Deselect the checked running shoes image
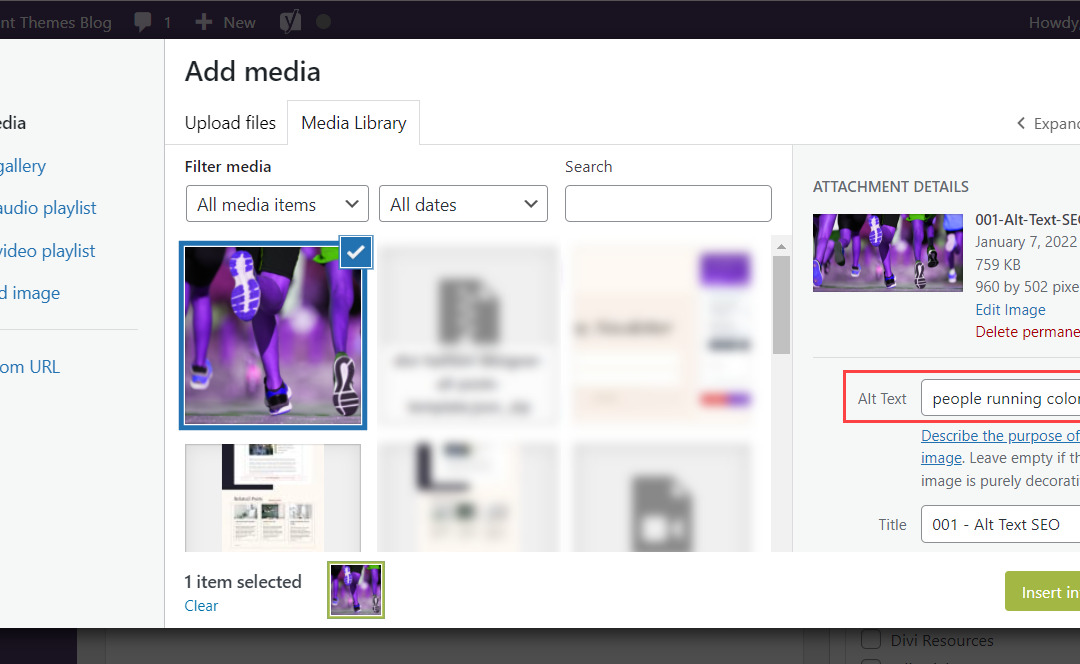 click(x=356, y=254)
